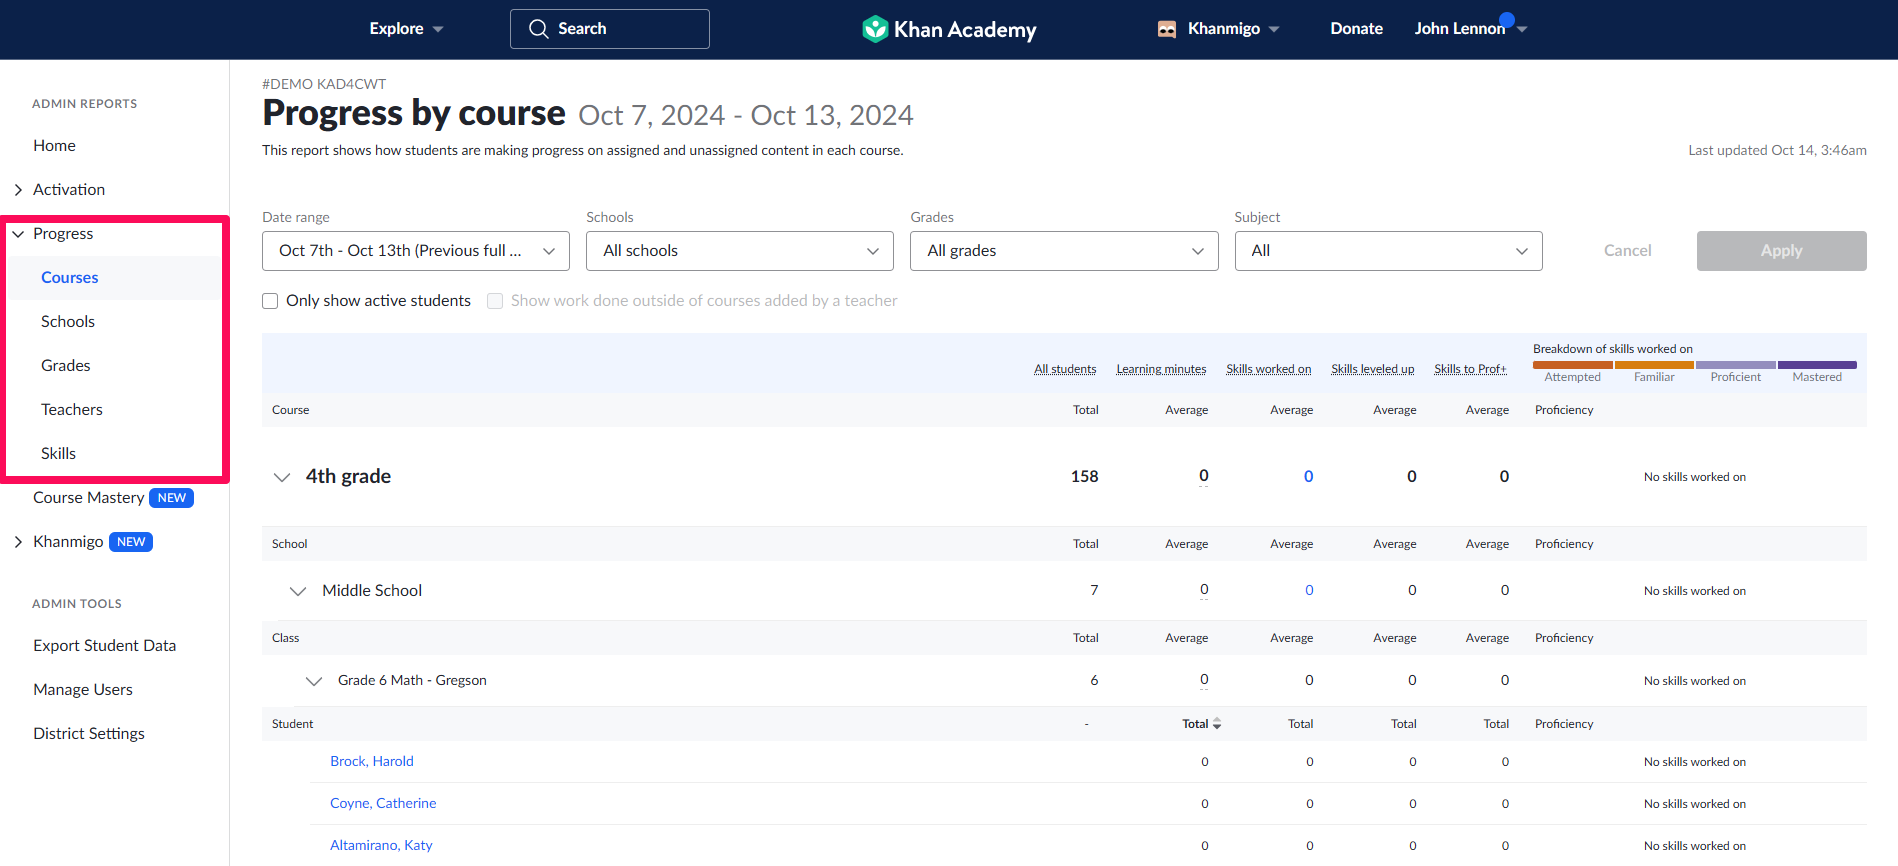
Task: Click the Donate link
Action: tap(1356, 29)
